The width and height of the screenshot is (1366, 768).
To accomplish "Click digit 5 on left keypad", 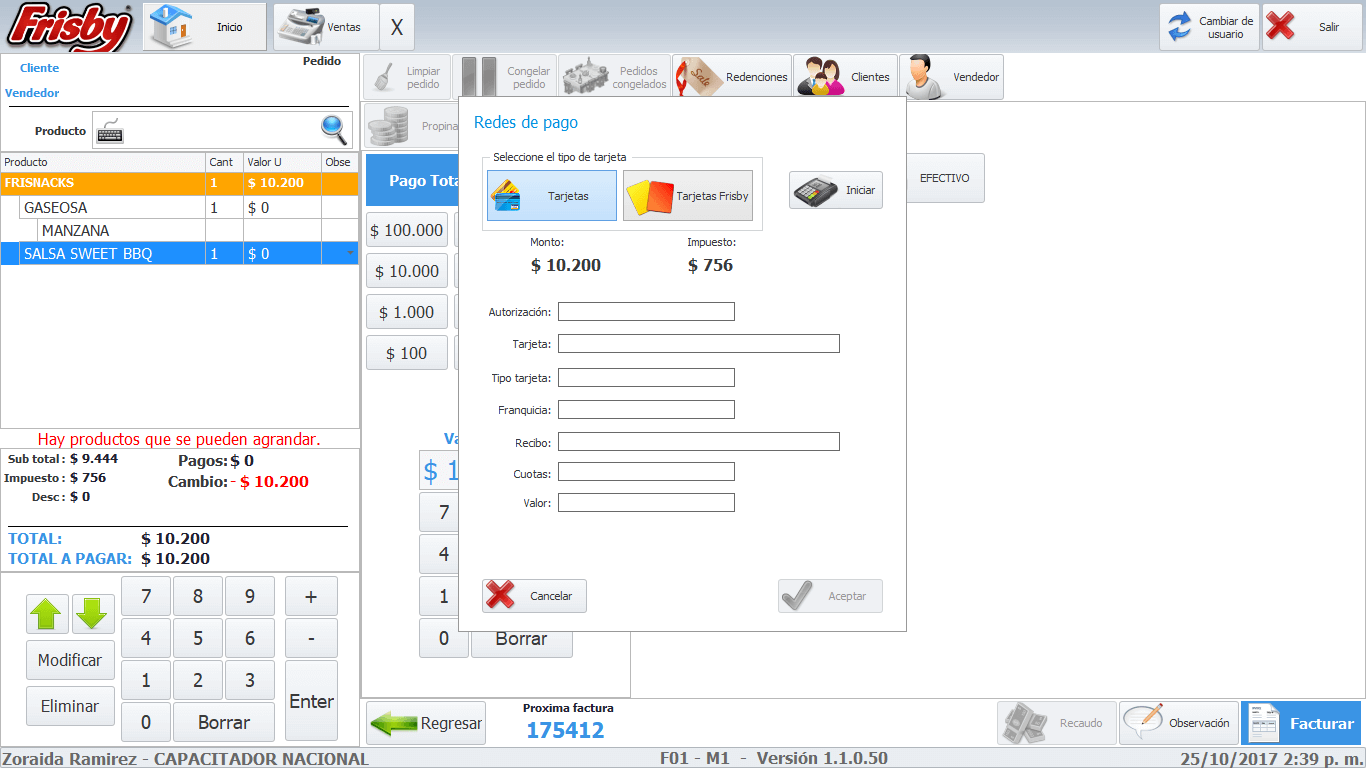I will (198, 638).
